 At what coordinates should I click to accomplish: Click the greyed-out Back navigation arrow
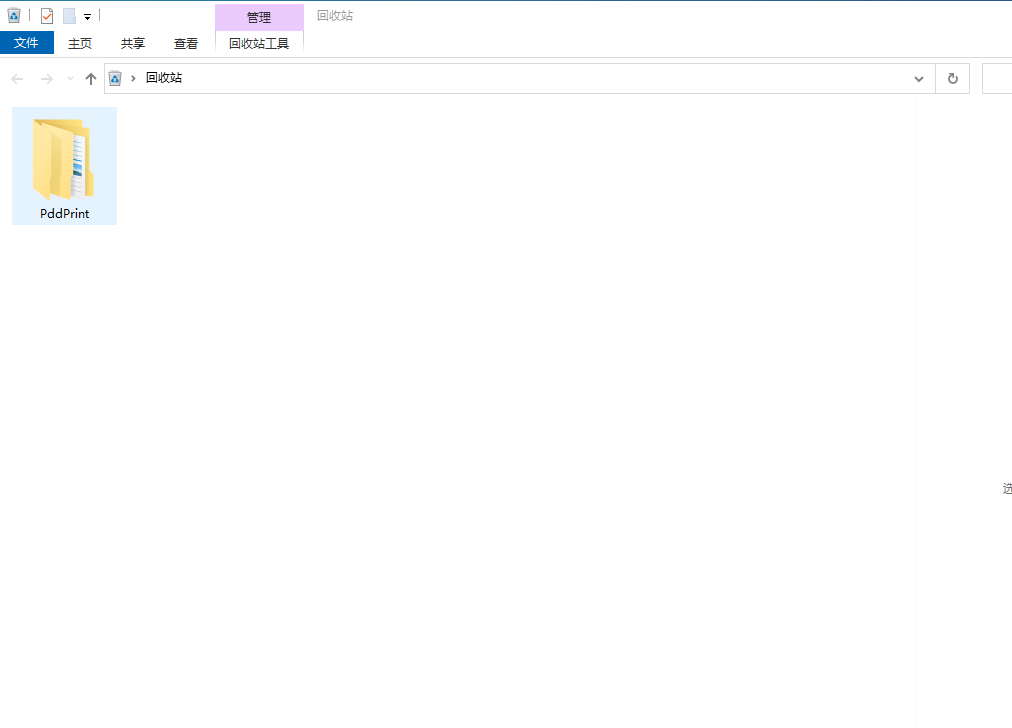[x=17, y=79]
